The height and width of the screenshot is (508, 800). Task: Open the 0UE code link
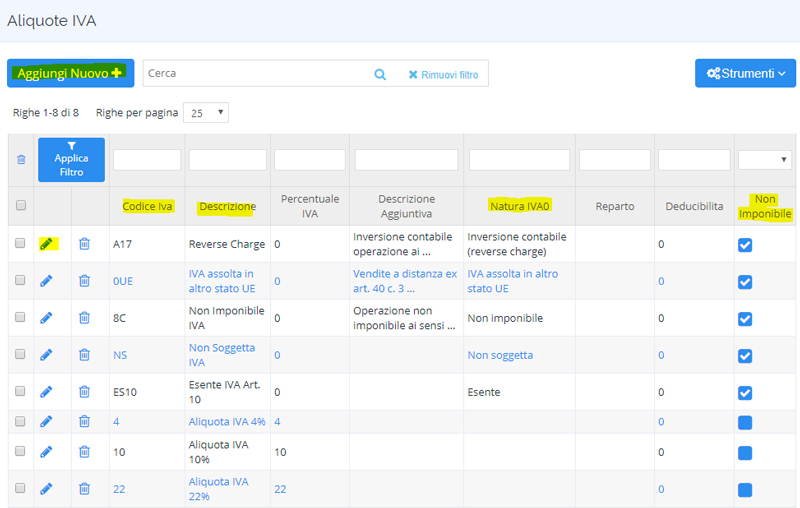(123, 282)
